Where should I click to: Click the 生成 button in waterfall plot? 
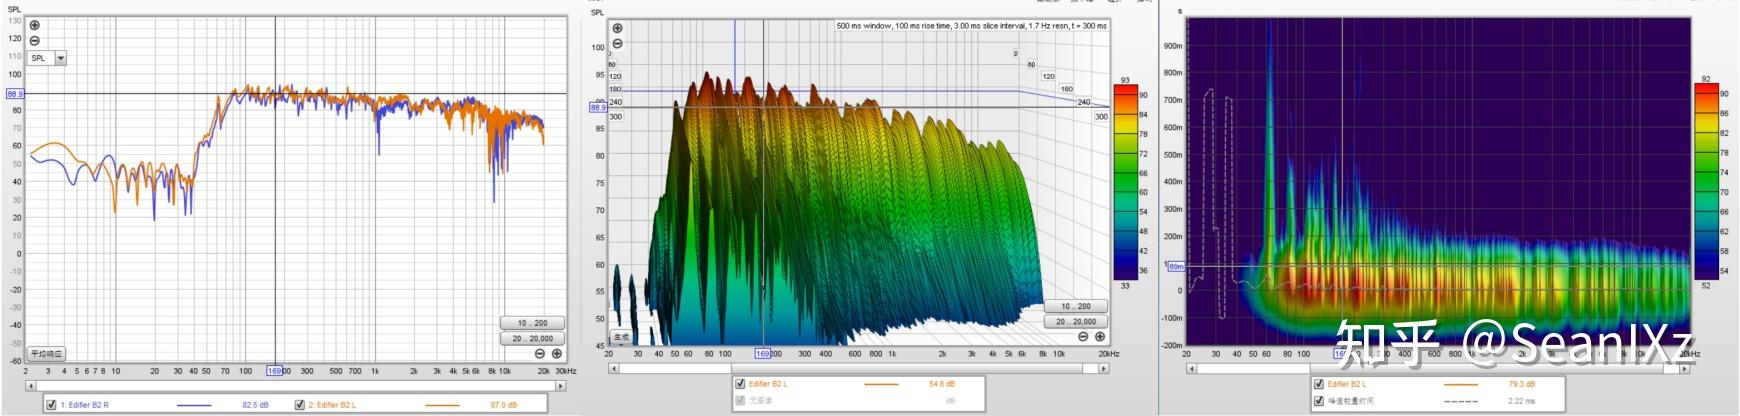point(621,337)
